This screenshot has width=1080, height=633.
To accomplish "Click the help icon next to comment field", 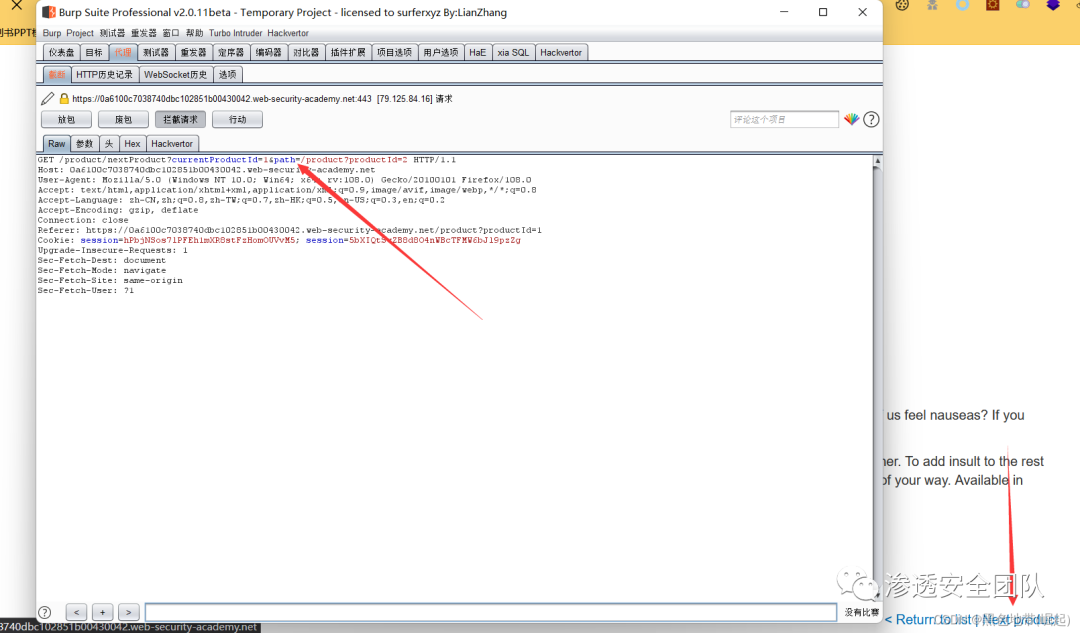I will pos(871,119).
